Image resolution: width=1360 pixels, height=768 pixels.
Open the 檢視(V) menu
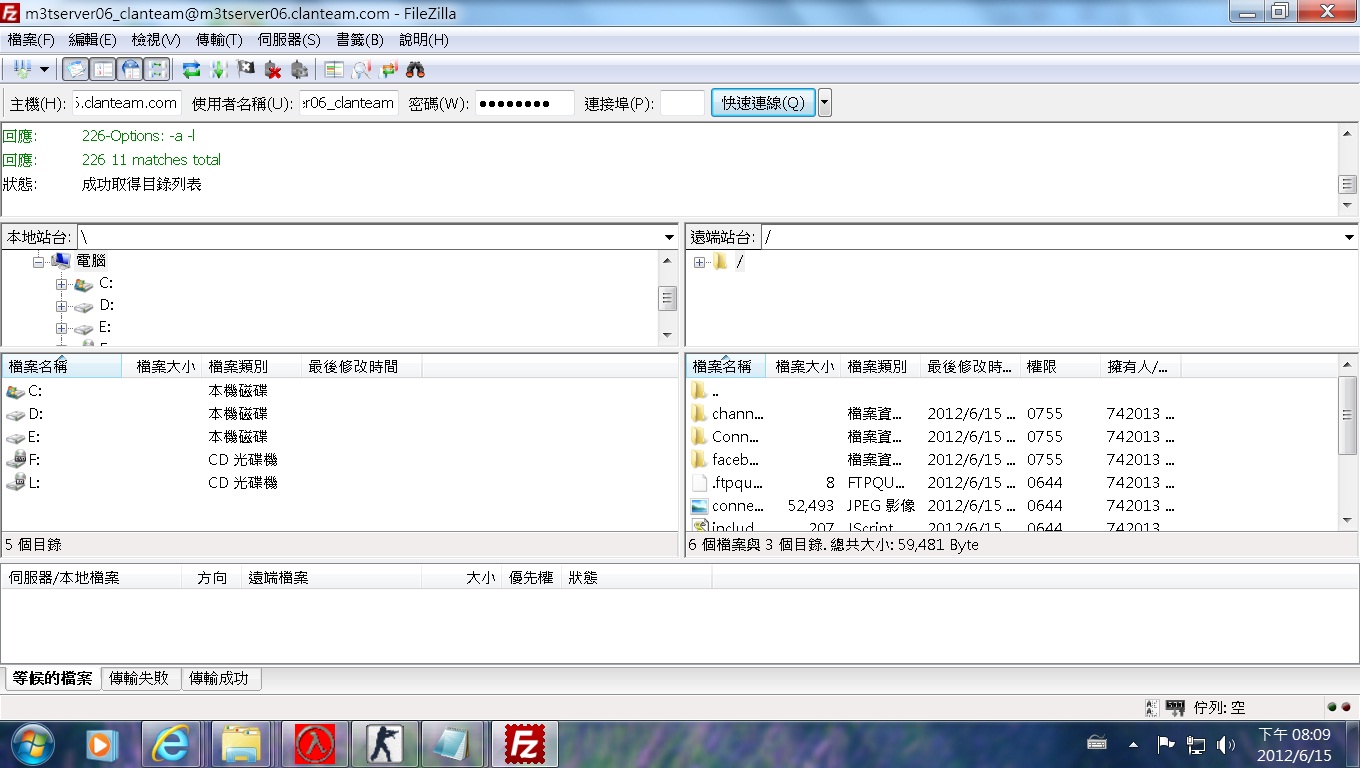coord(156,40)
